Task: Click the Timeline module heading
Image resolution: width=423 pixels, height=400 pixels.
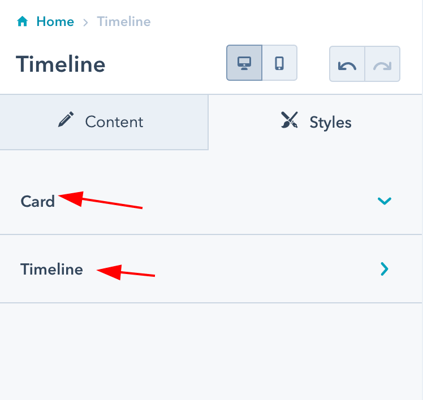Action: (x=61, y=64)
